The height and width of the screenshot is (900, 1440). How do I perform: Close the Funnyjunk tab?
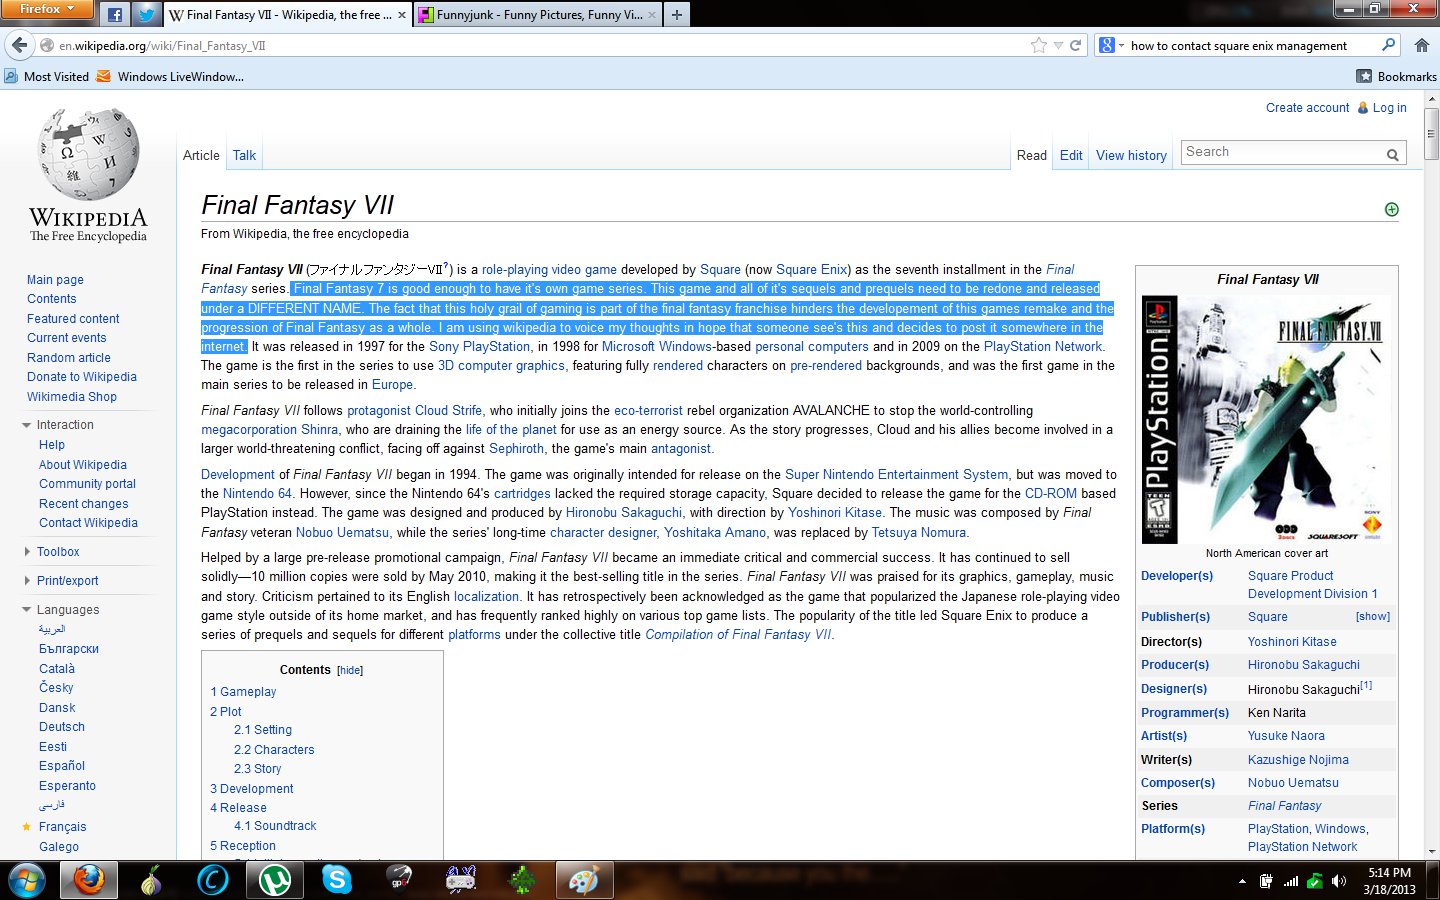652,15
